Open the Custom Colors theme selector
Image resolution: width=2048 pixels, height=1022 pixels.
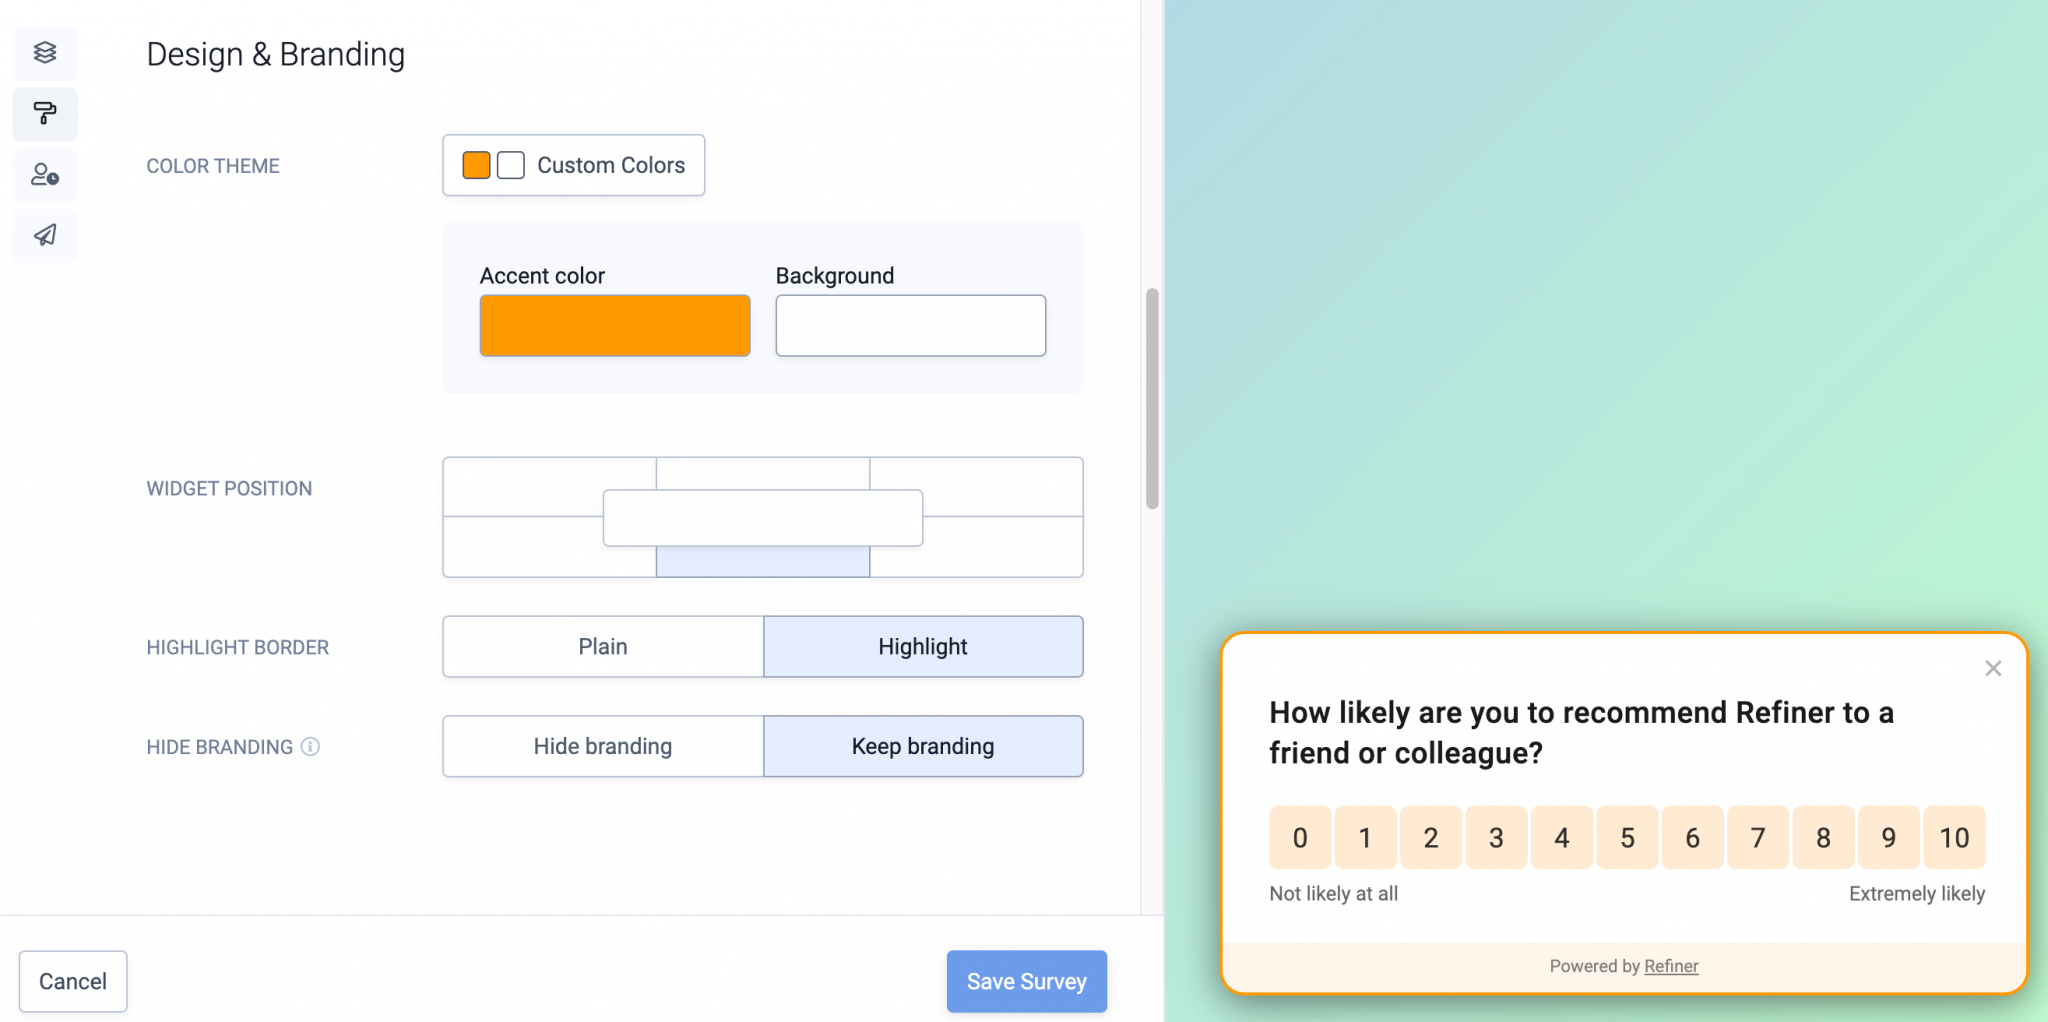tap(573, 165)
